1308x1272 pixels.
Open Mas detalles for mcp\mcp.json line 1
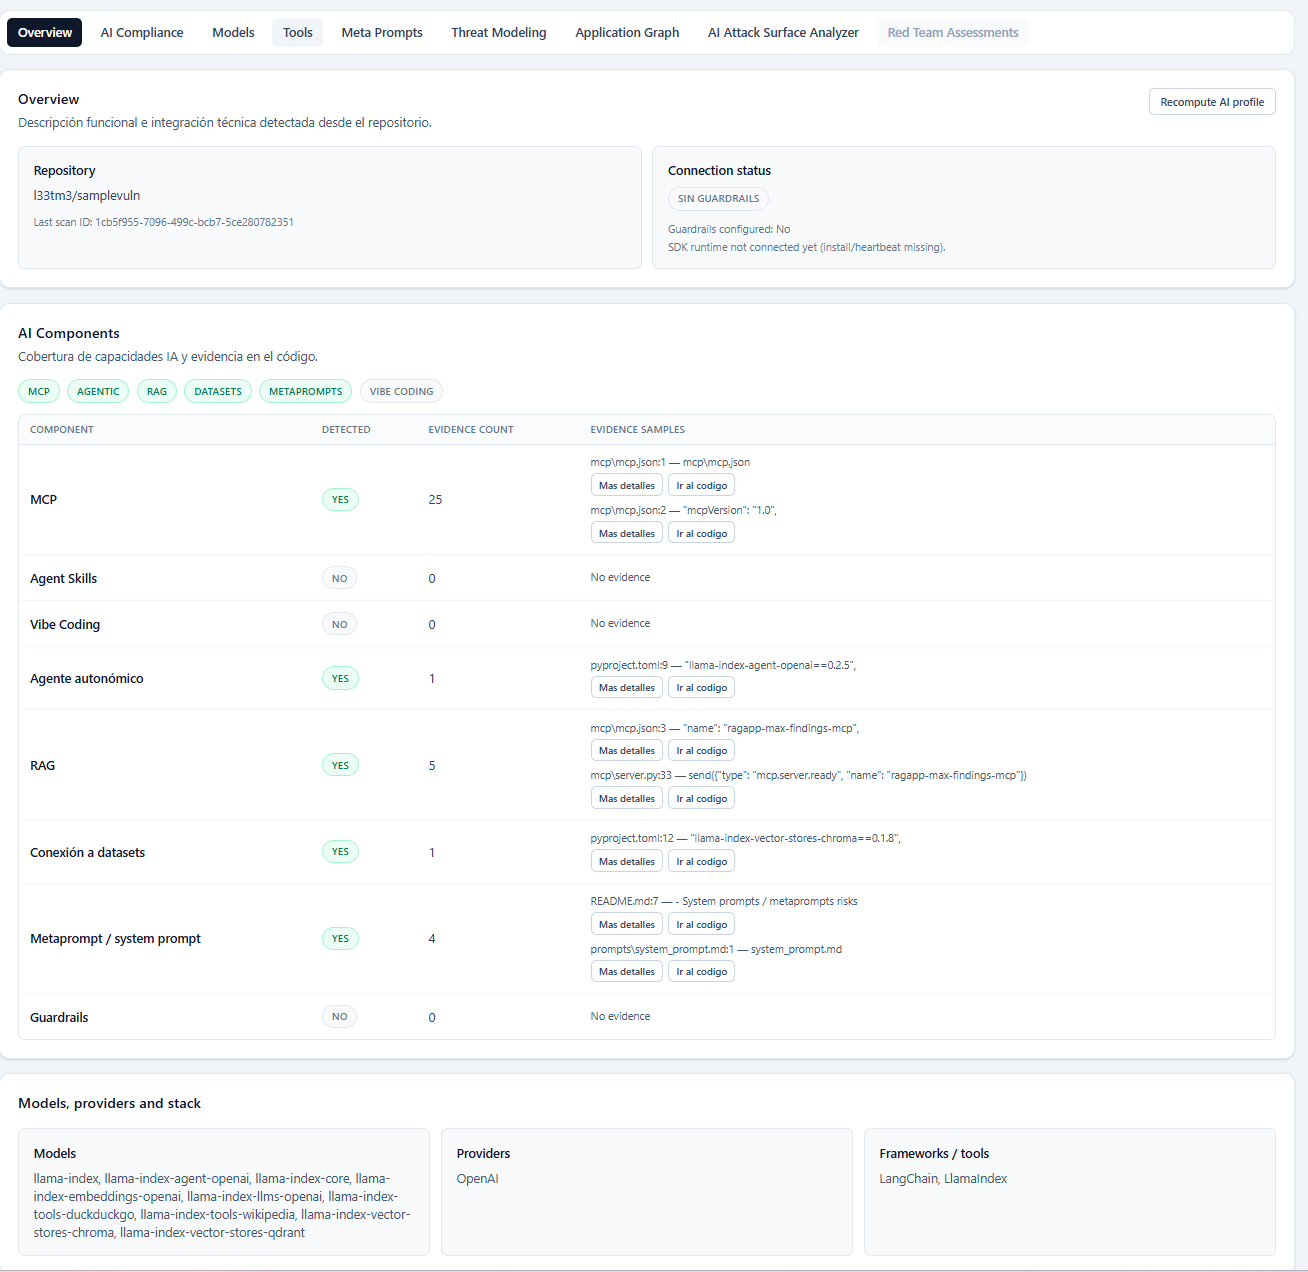(x=626, y=485)
